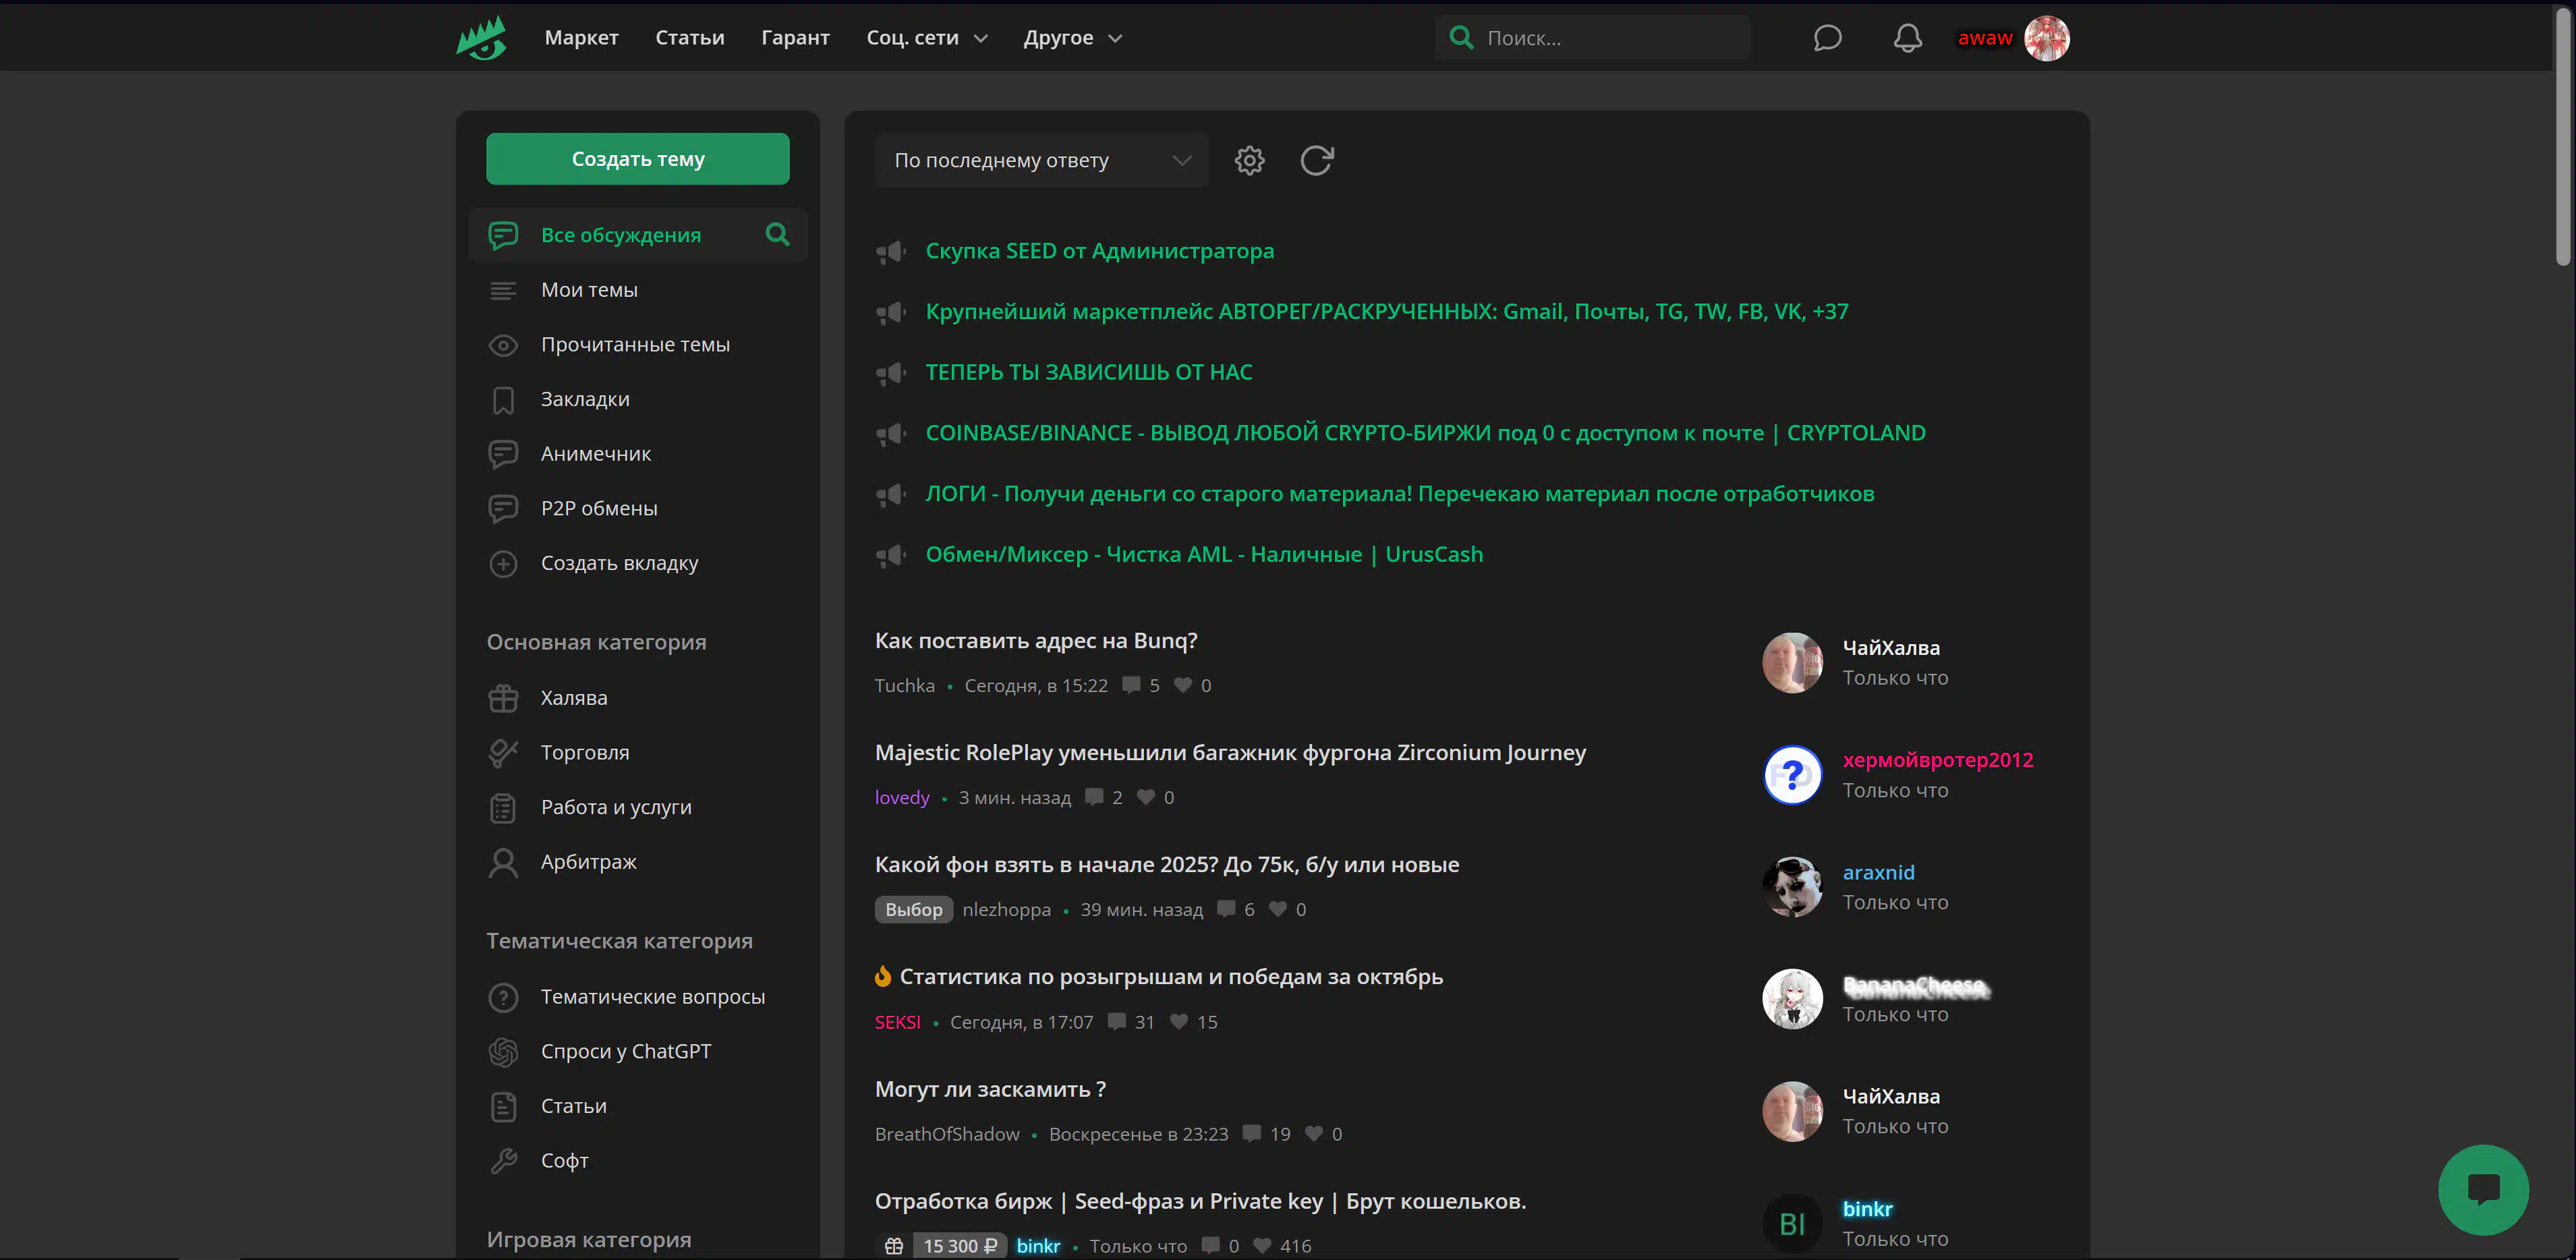
Task: Click the question-mark avatar of хермойвротер2012
Action: coord(1791,775)
